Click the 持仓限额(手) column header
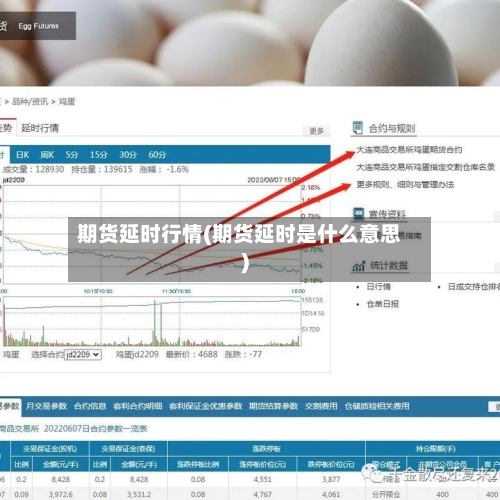 [x=436, y=449]
